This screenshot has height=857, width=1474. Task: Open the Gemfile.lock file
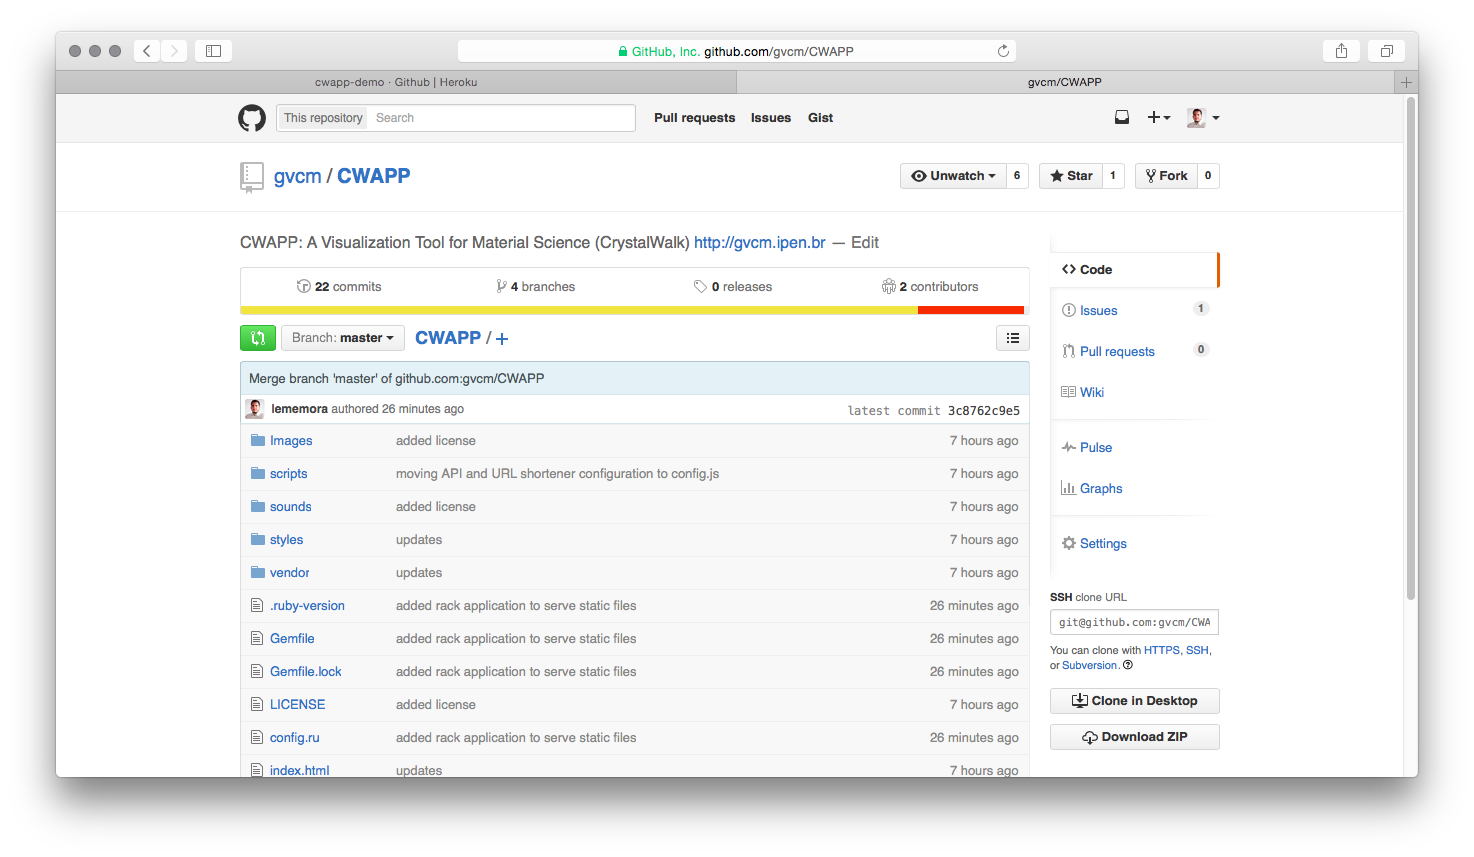click(x=306, y=671)
